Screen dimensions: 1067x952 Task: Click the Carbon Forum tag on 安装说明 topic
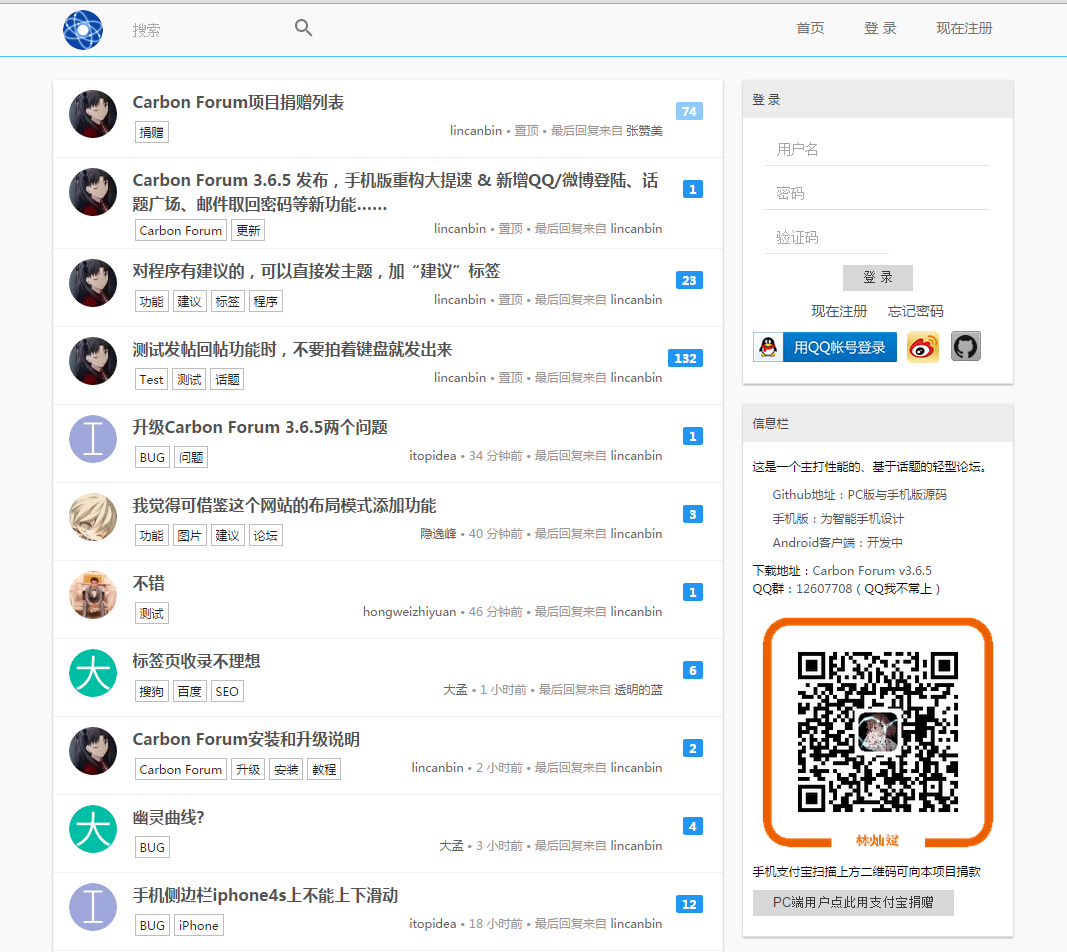point(180,769)
